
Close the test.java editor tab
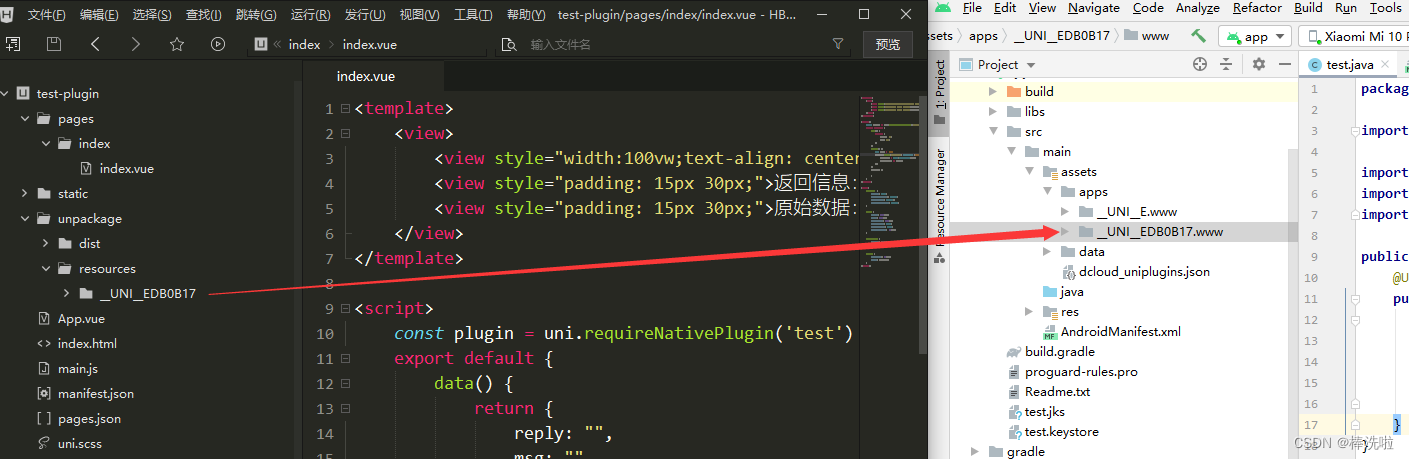(x=1386, y=65)
